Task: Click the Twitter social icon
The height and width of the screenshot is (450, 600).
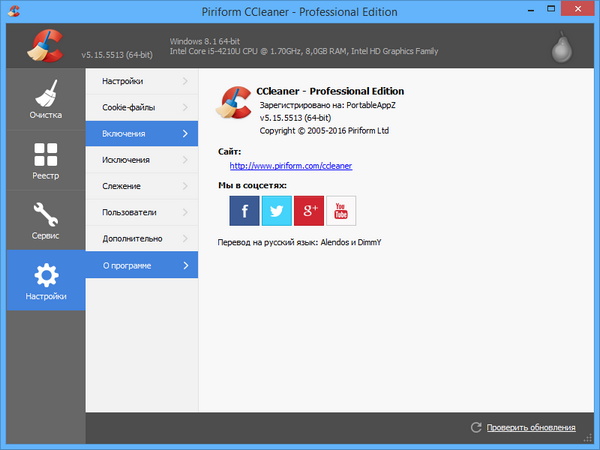Action: (277, 211)
